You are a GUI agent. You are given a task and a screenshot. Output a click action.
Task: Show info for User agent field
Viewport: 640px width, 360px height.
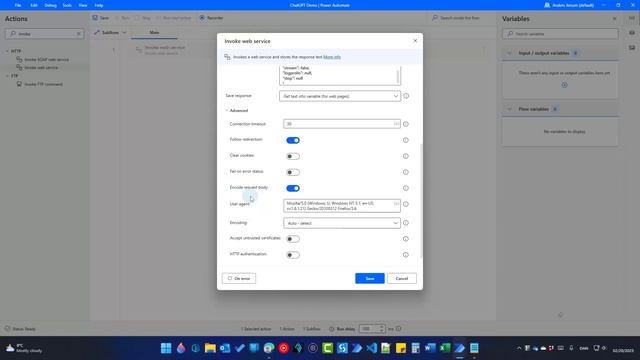[406, 204]
